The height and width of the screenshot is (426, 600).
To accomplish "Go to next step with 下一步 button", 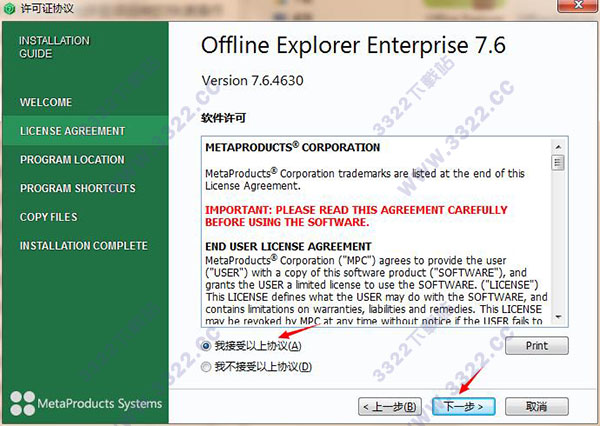I will pyautogui.click(x=463, y=406).
